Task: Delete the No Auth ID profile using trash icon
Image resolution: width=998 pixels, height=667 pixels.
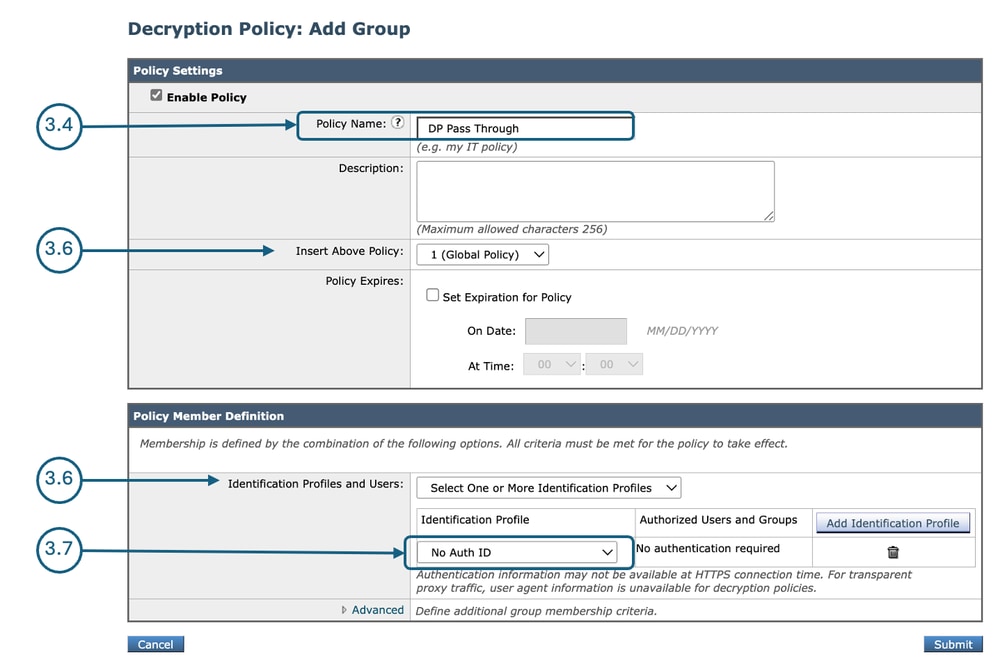Action: pos(893,551)
